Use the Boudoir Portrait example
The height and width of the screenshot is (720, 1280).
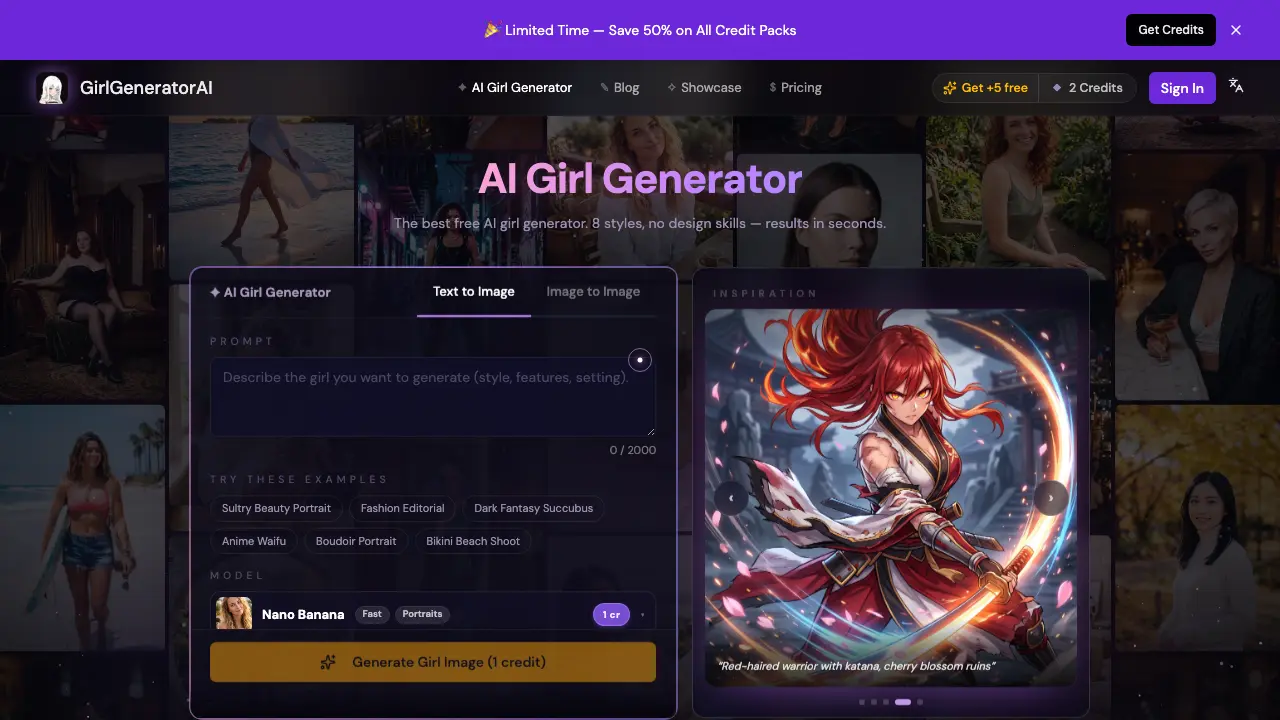tap(356, 541)
